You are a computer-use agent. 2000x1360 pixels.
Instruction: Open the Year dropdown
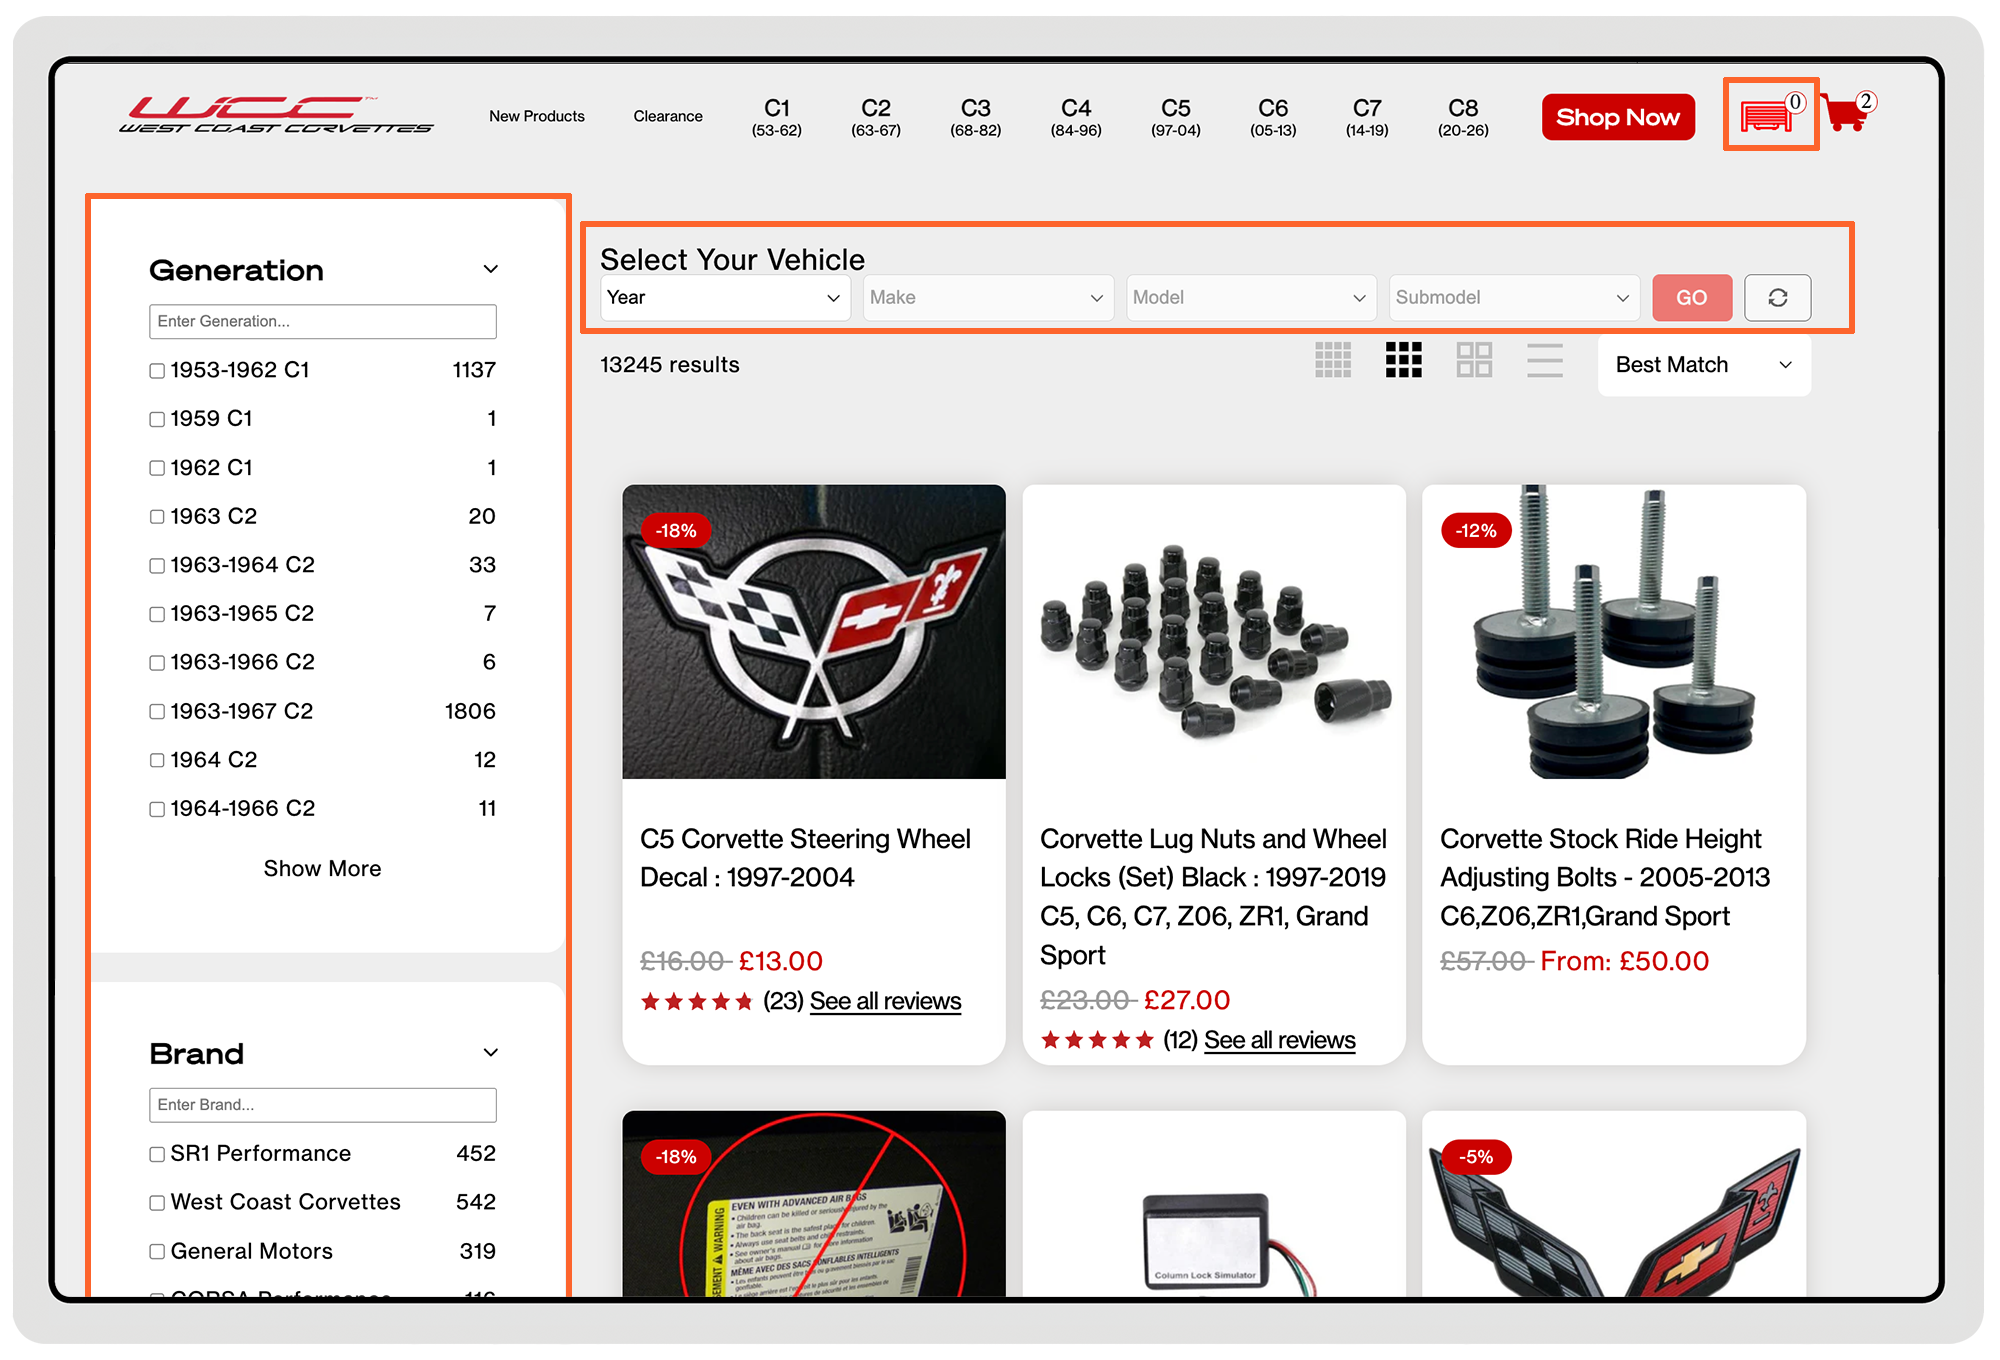pyautogui.click(x=724, y=298)
